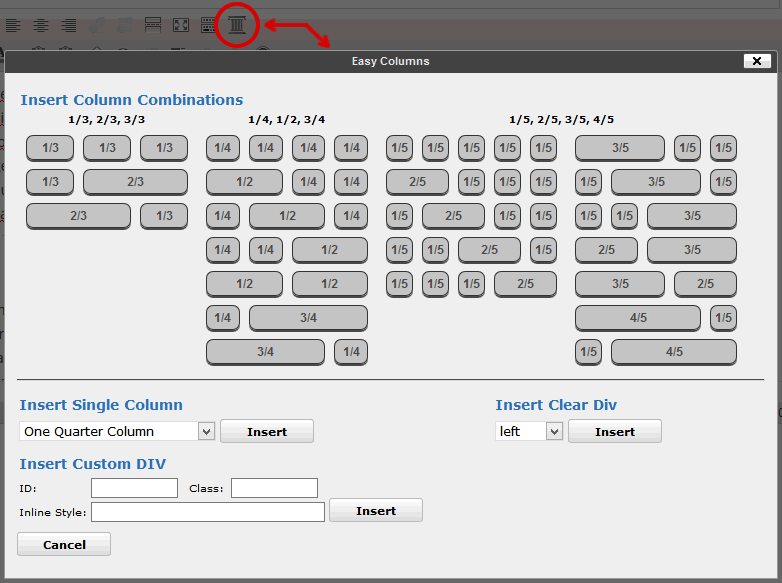Screen dimensions: 782x583
Task: Close the Easy Columns dialog with X
Action: tap(757, 61)
